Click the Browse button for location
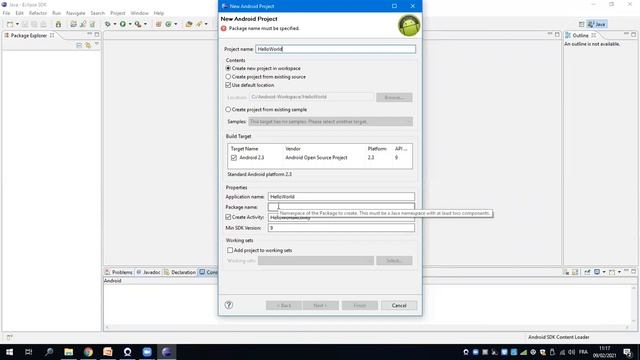 coord(394,97)
